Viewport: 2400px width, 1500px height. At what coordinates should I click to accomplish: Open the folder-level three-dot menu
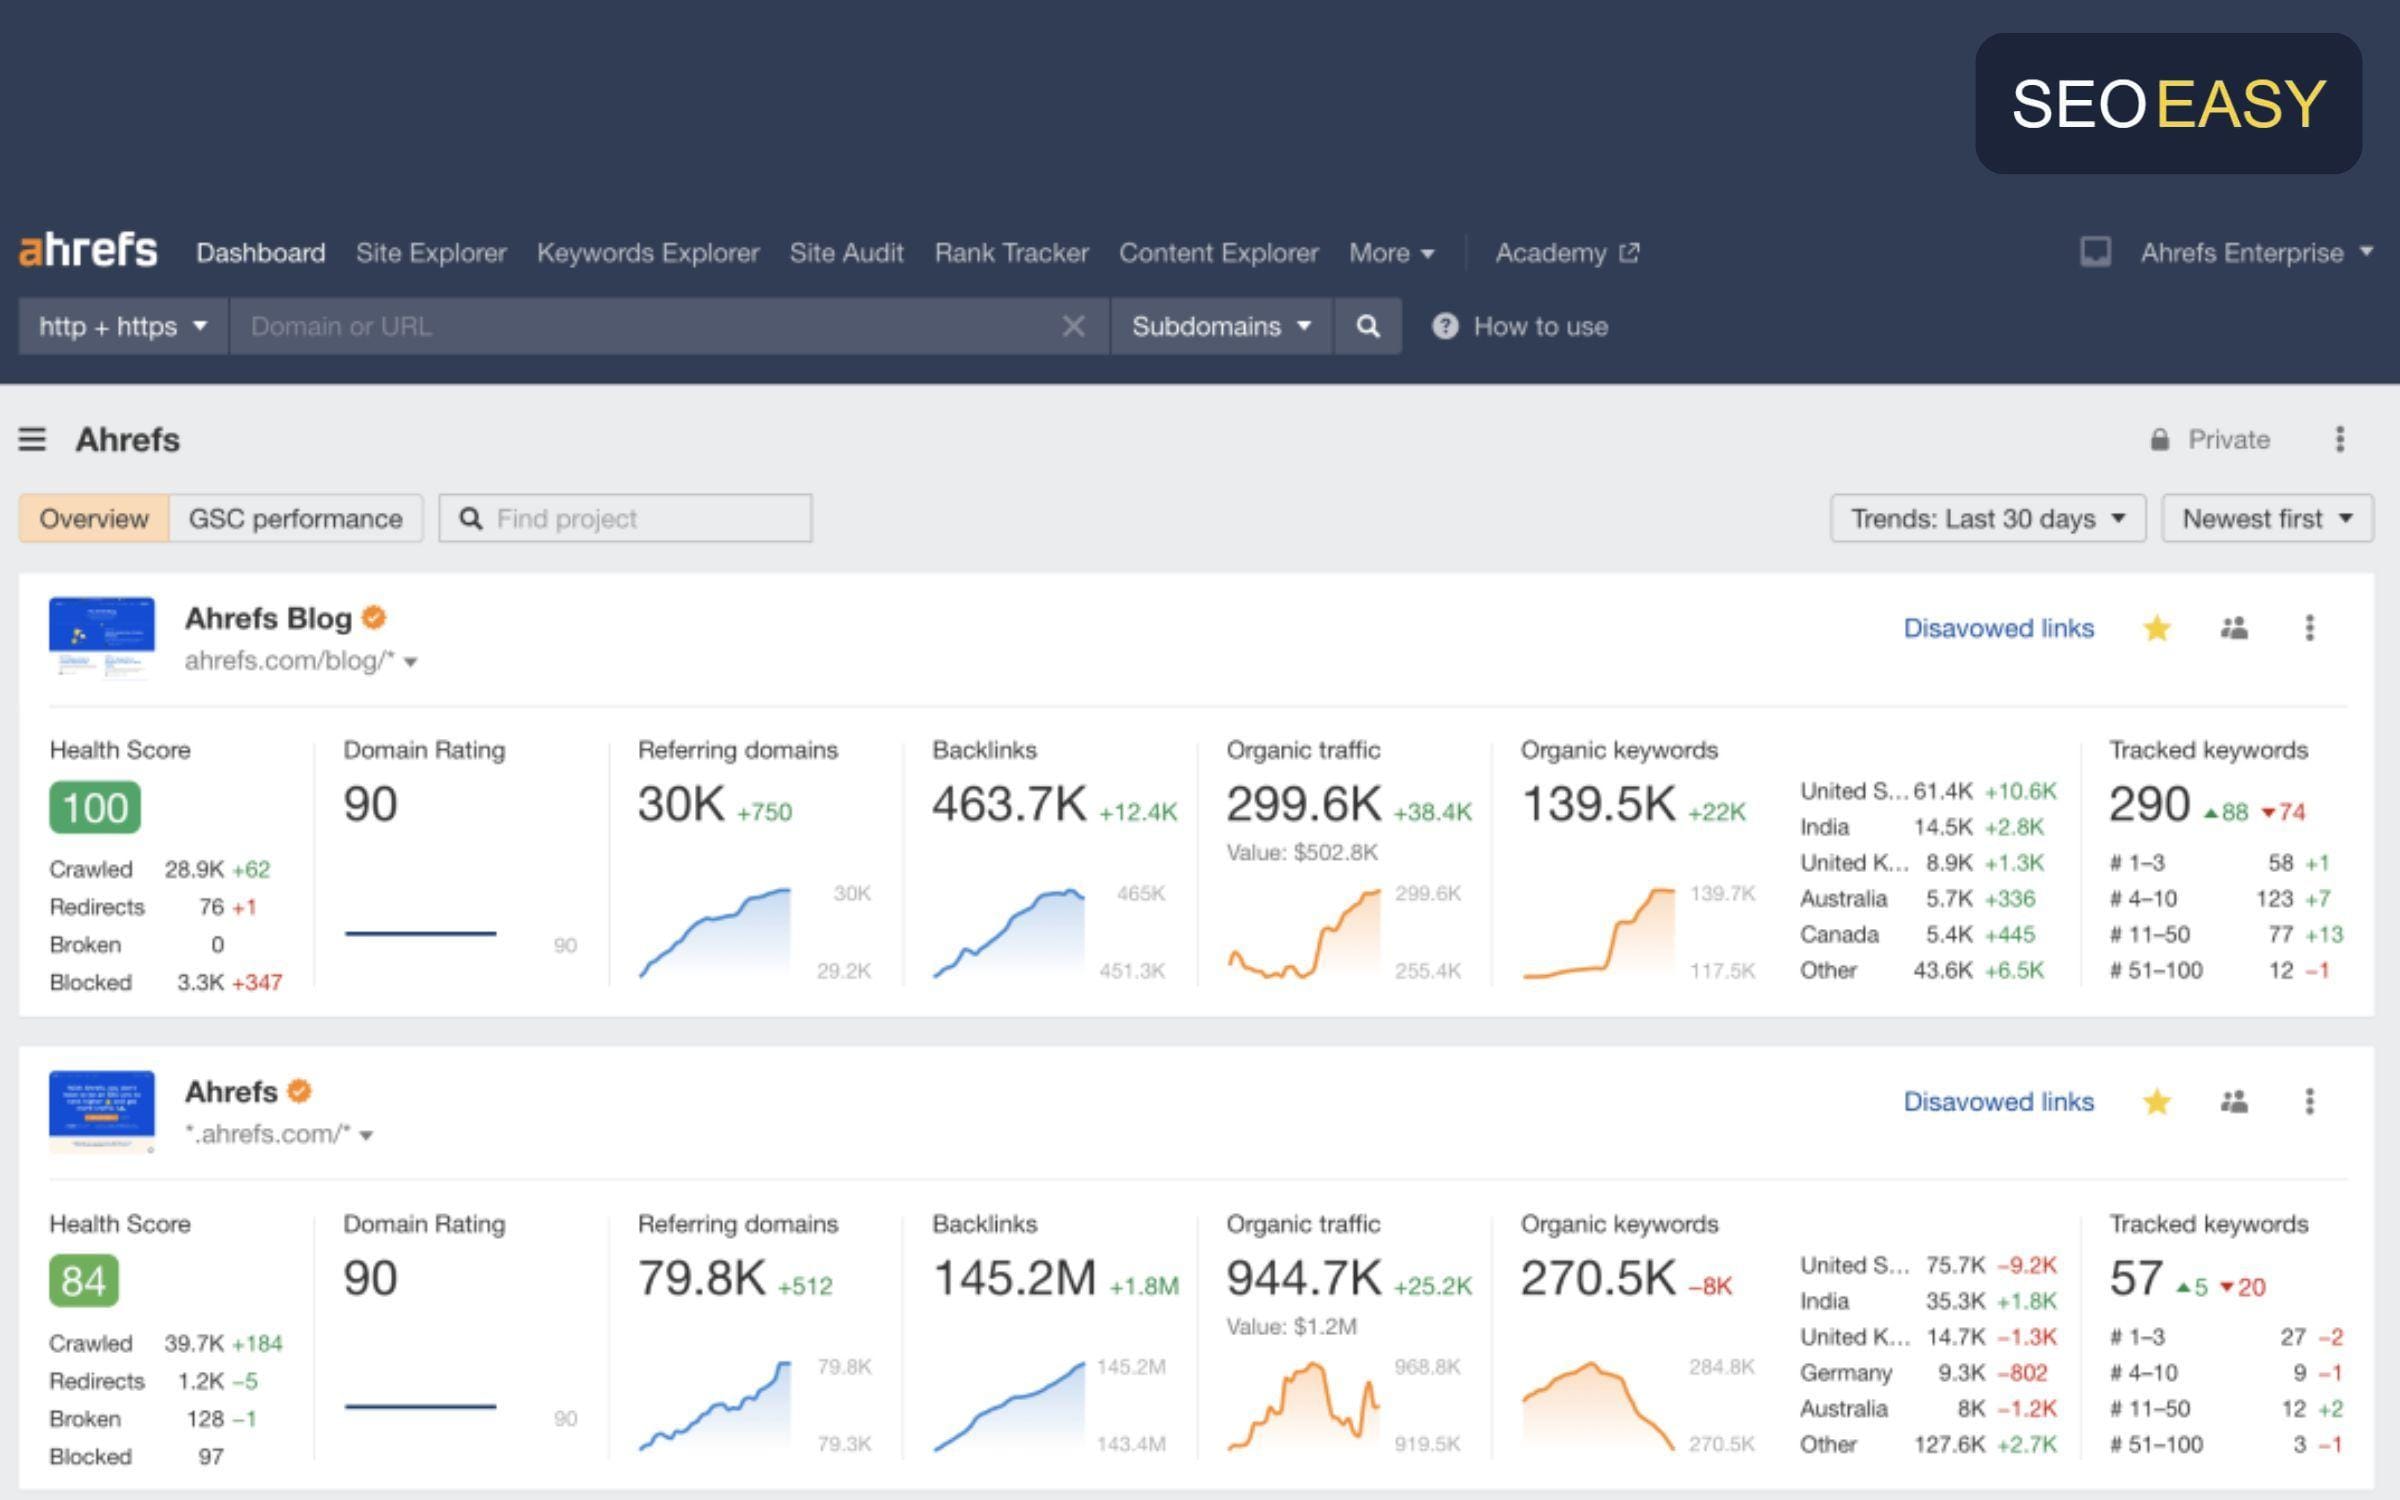2340,439
